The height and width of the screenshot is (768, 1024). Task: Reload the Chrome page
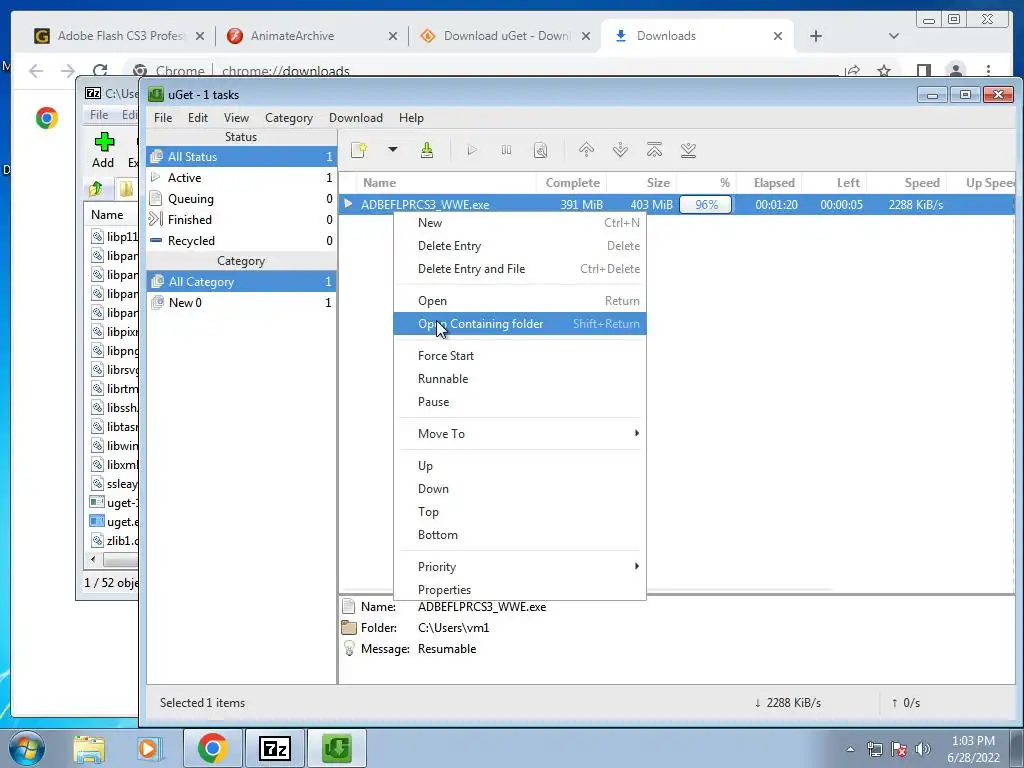coord(100,71)
